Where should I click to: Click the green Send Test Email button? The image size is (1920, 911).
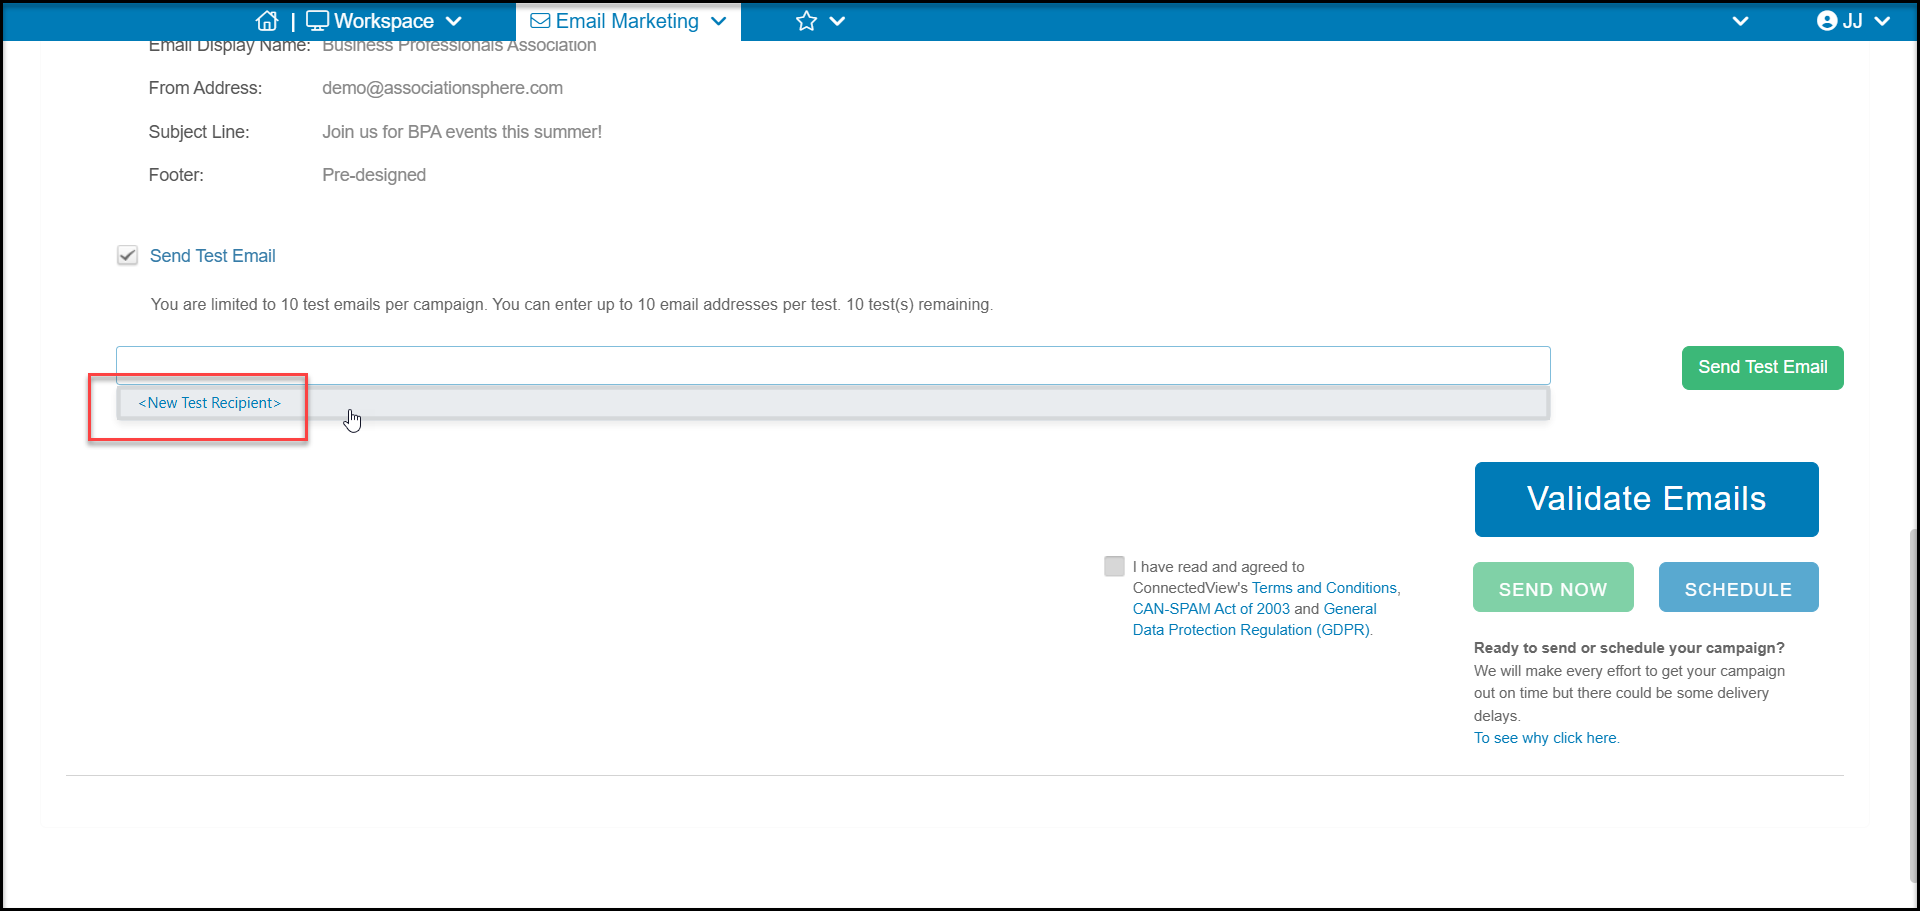(x=1762, y=368)
